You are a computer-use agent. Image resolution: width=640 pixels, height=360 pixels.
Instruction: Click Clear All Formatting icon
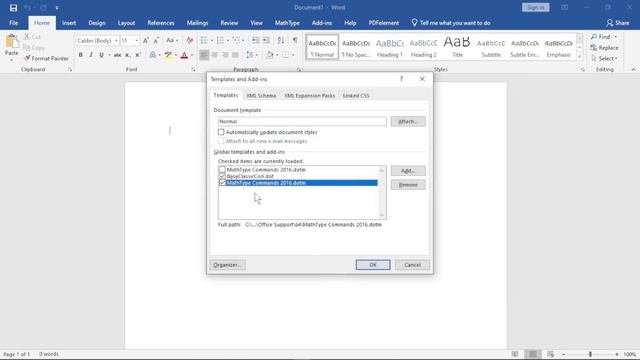point(190,40)
